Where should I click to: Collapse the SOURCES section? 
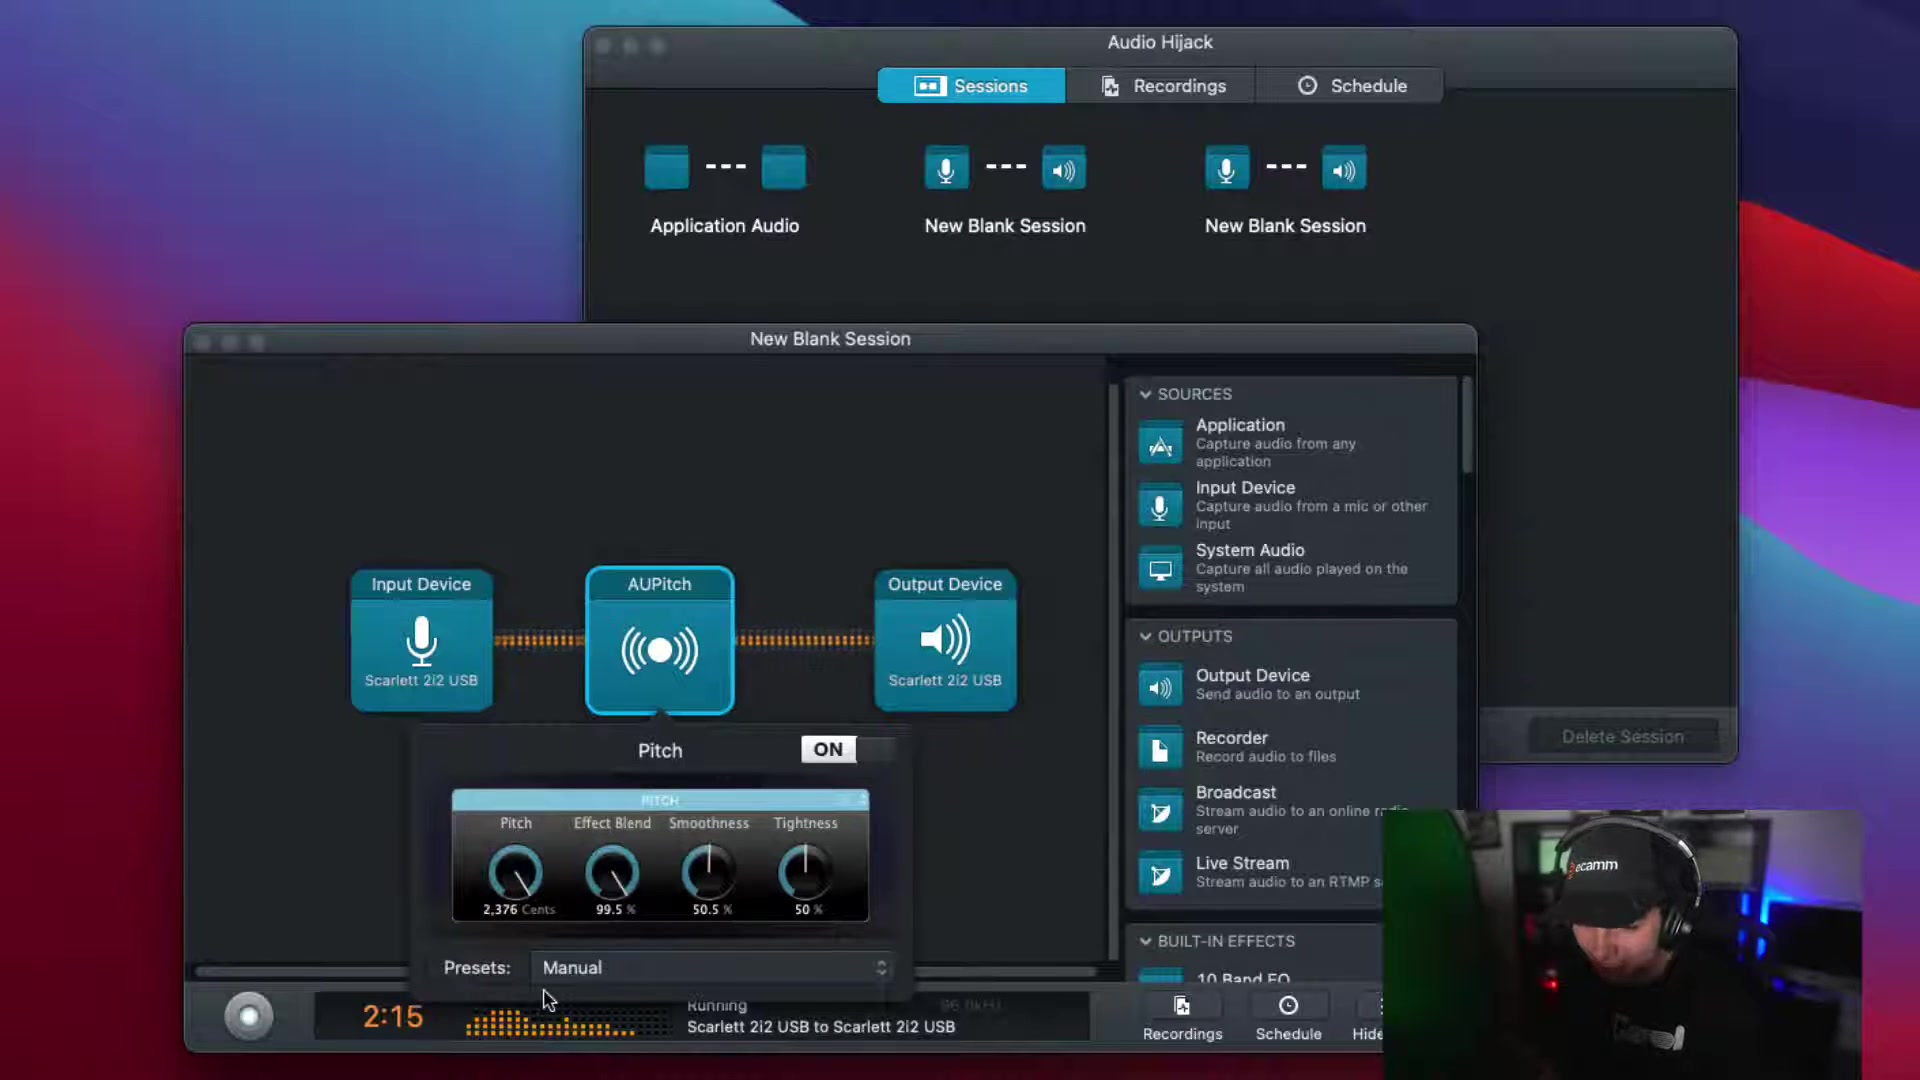point(1146,394)
